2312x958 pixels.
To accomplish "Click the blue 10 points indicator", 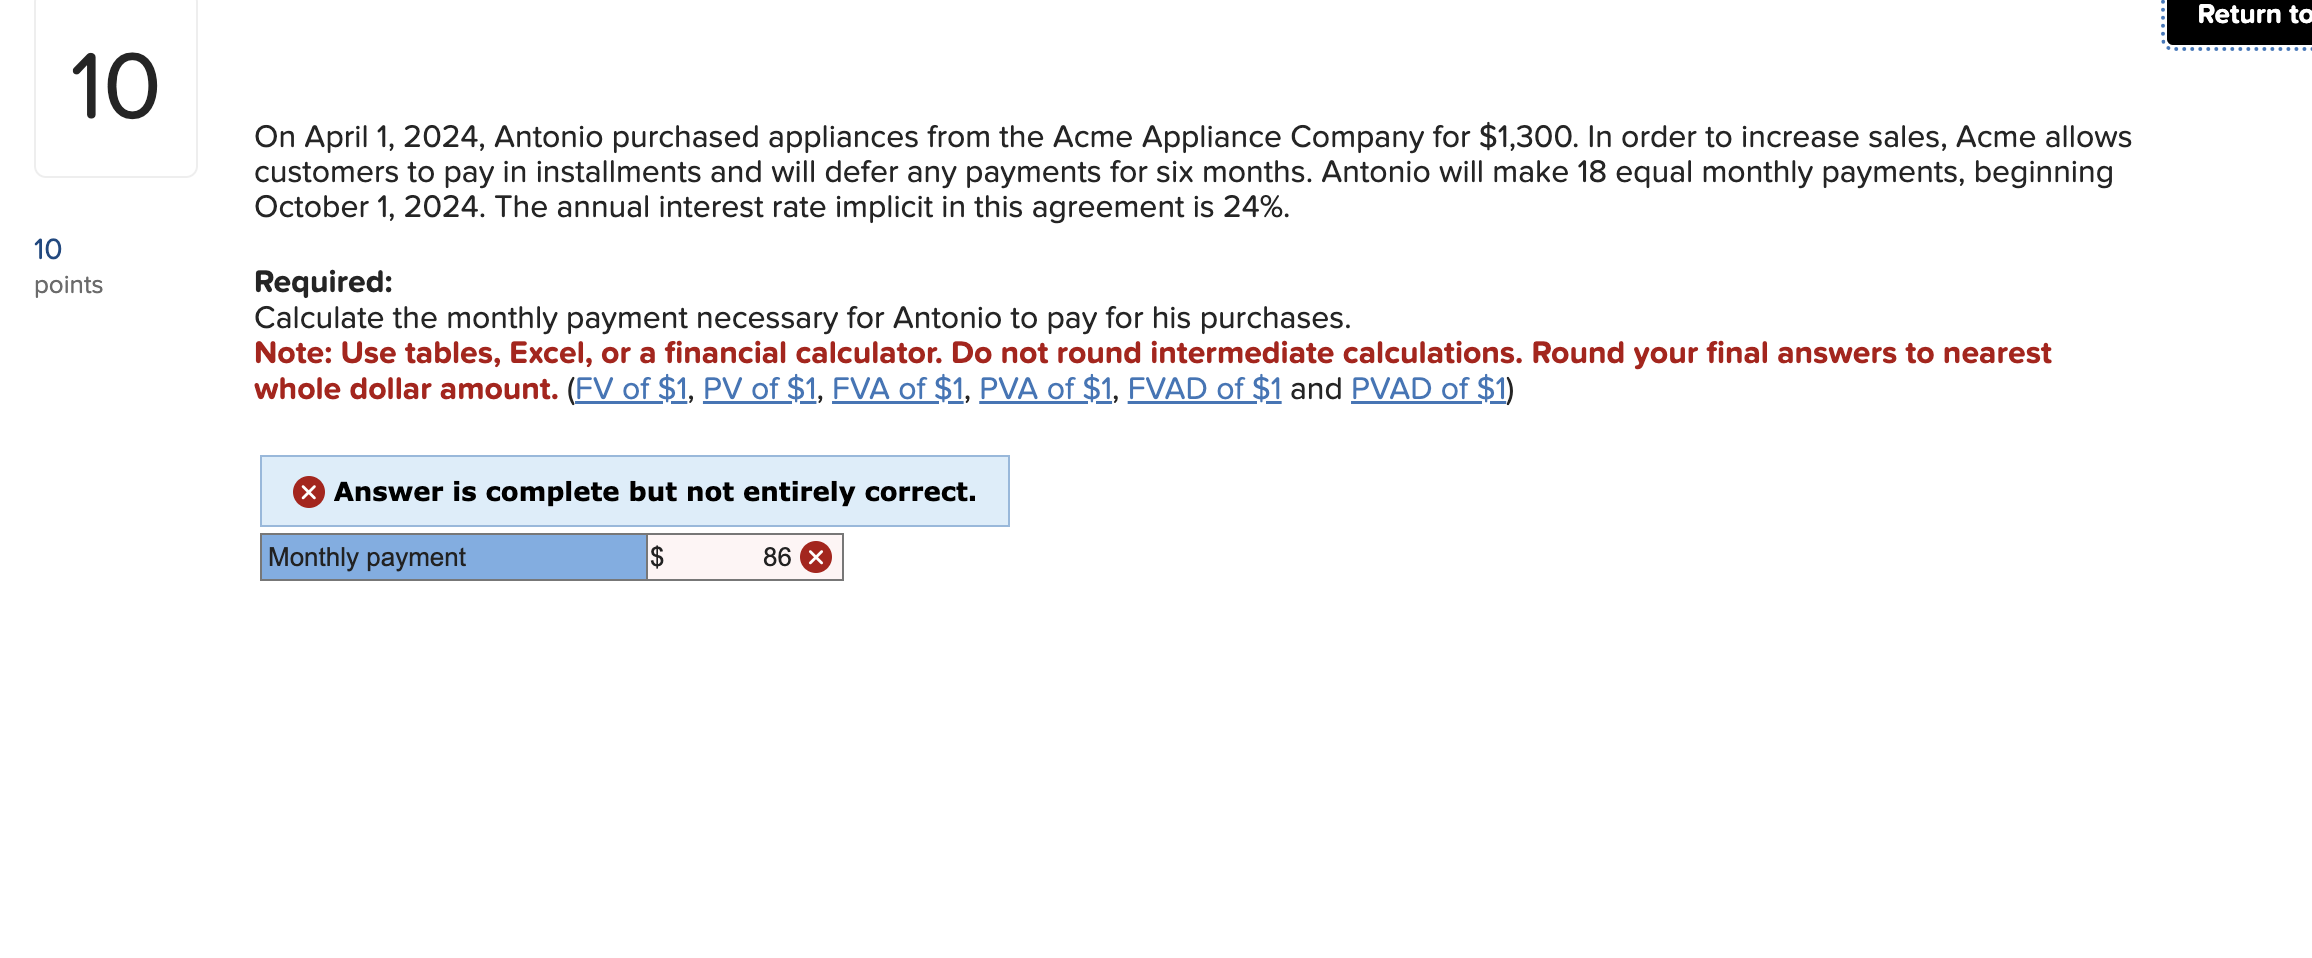I will coord(45,247).
